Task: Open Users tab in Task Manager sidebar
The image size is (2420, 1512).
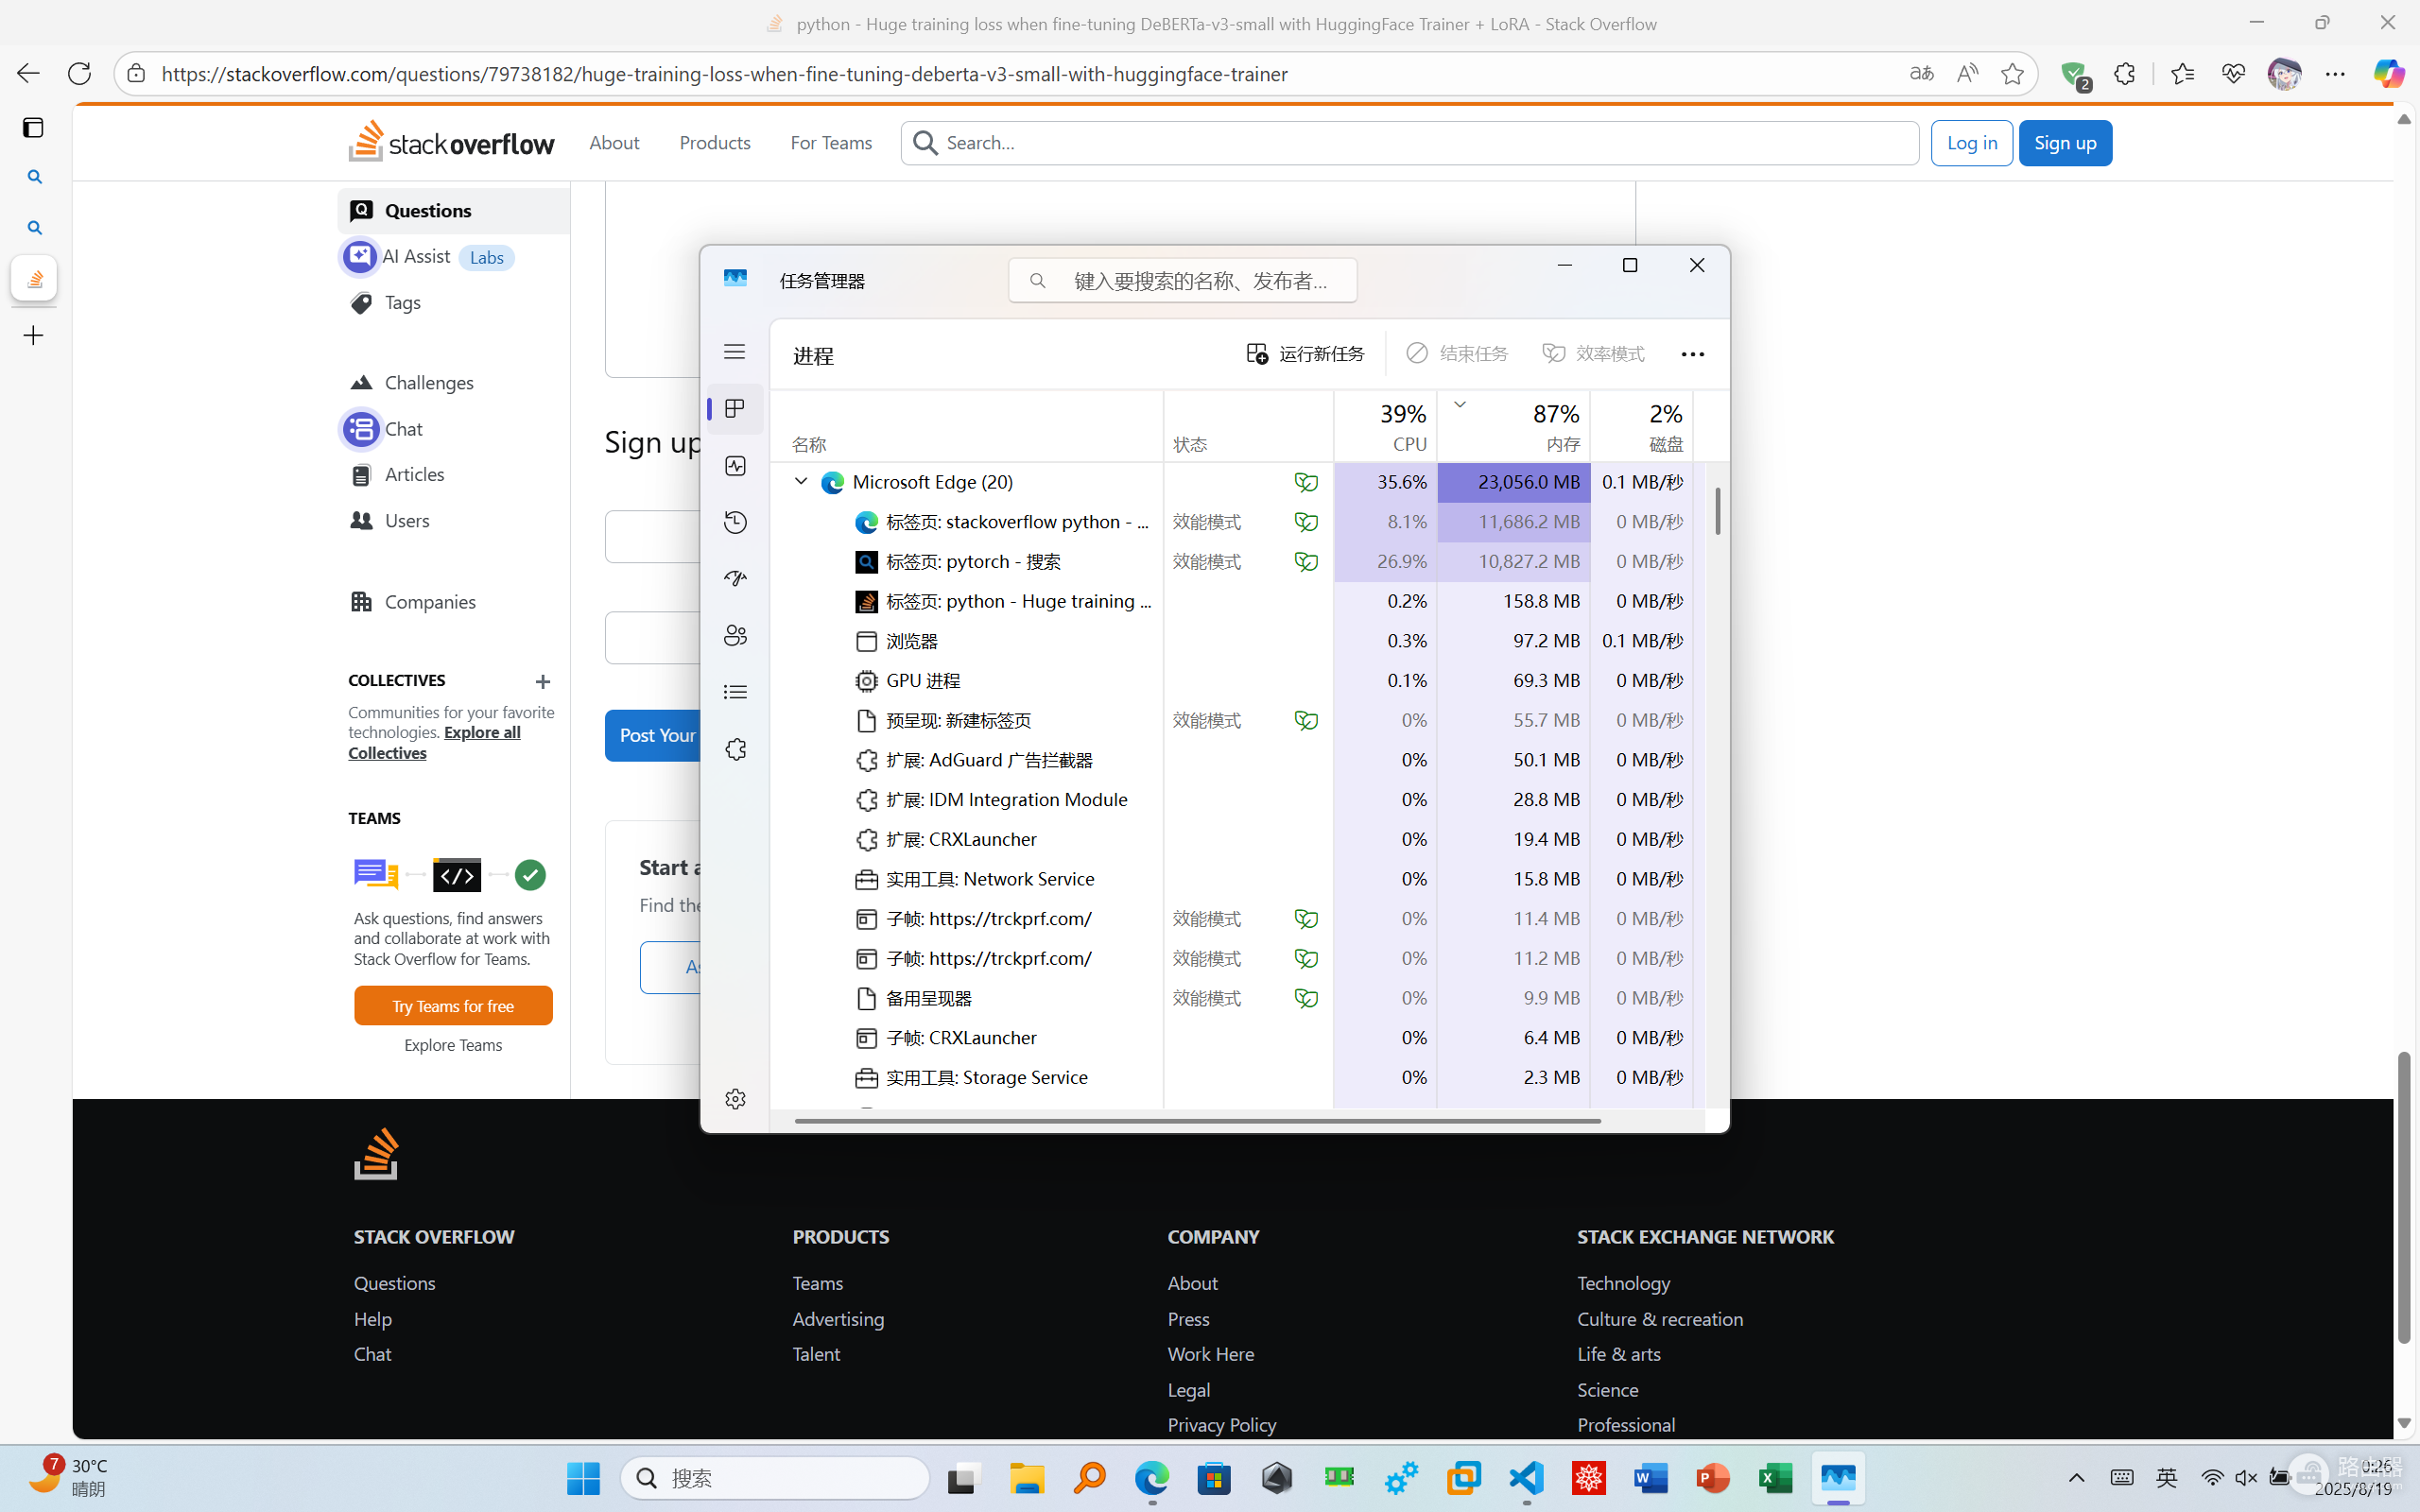Action: (x=735, y=635)
